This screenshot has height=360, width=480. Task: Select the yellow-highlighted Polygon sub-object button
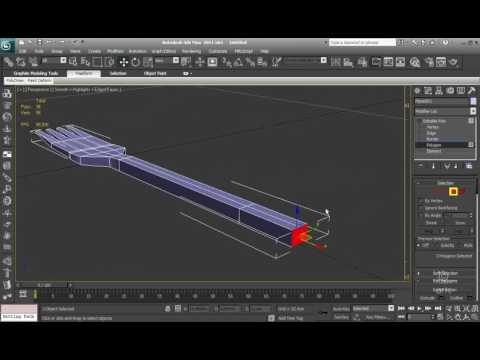click(453, 191)
